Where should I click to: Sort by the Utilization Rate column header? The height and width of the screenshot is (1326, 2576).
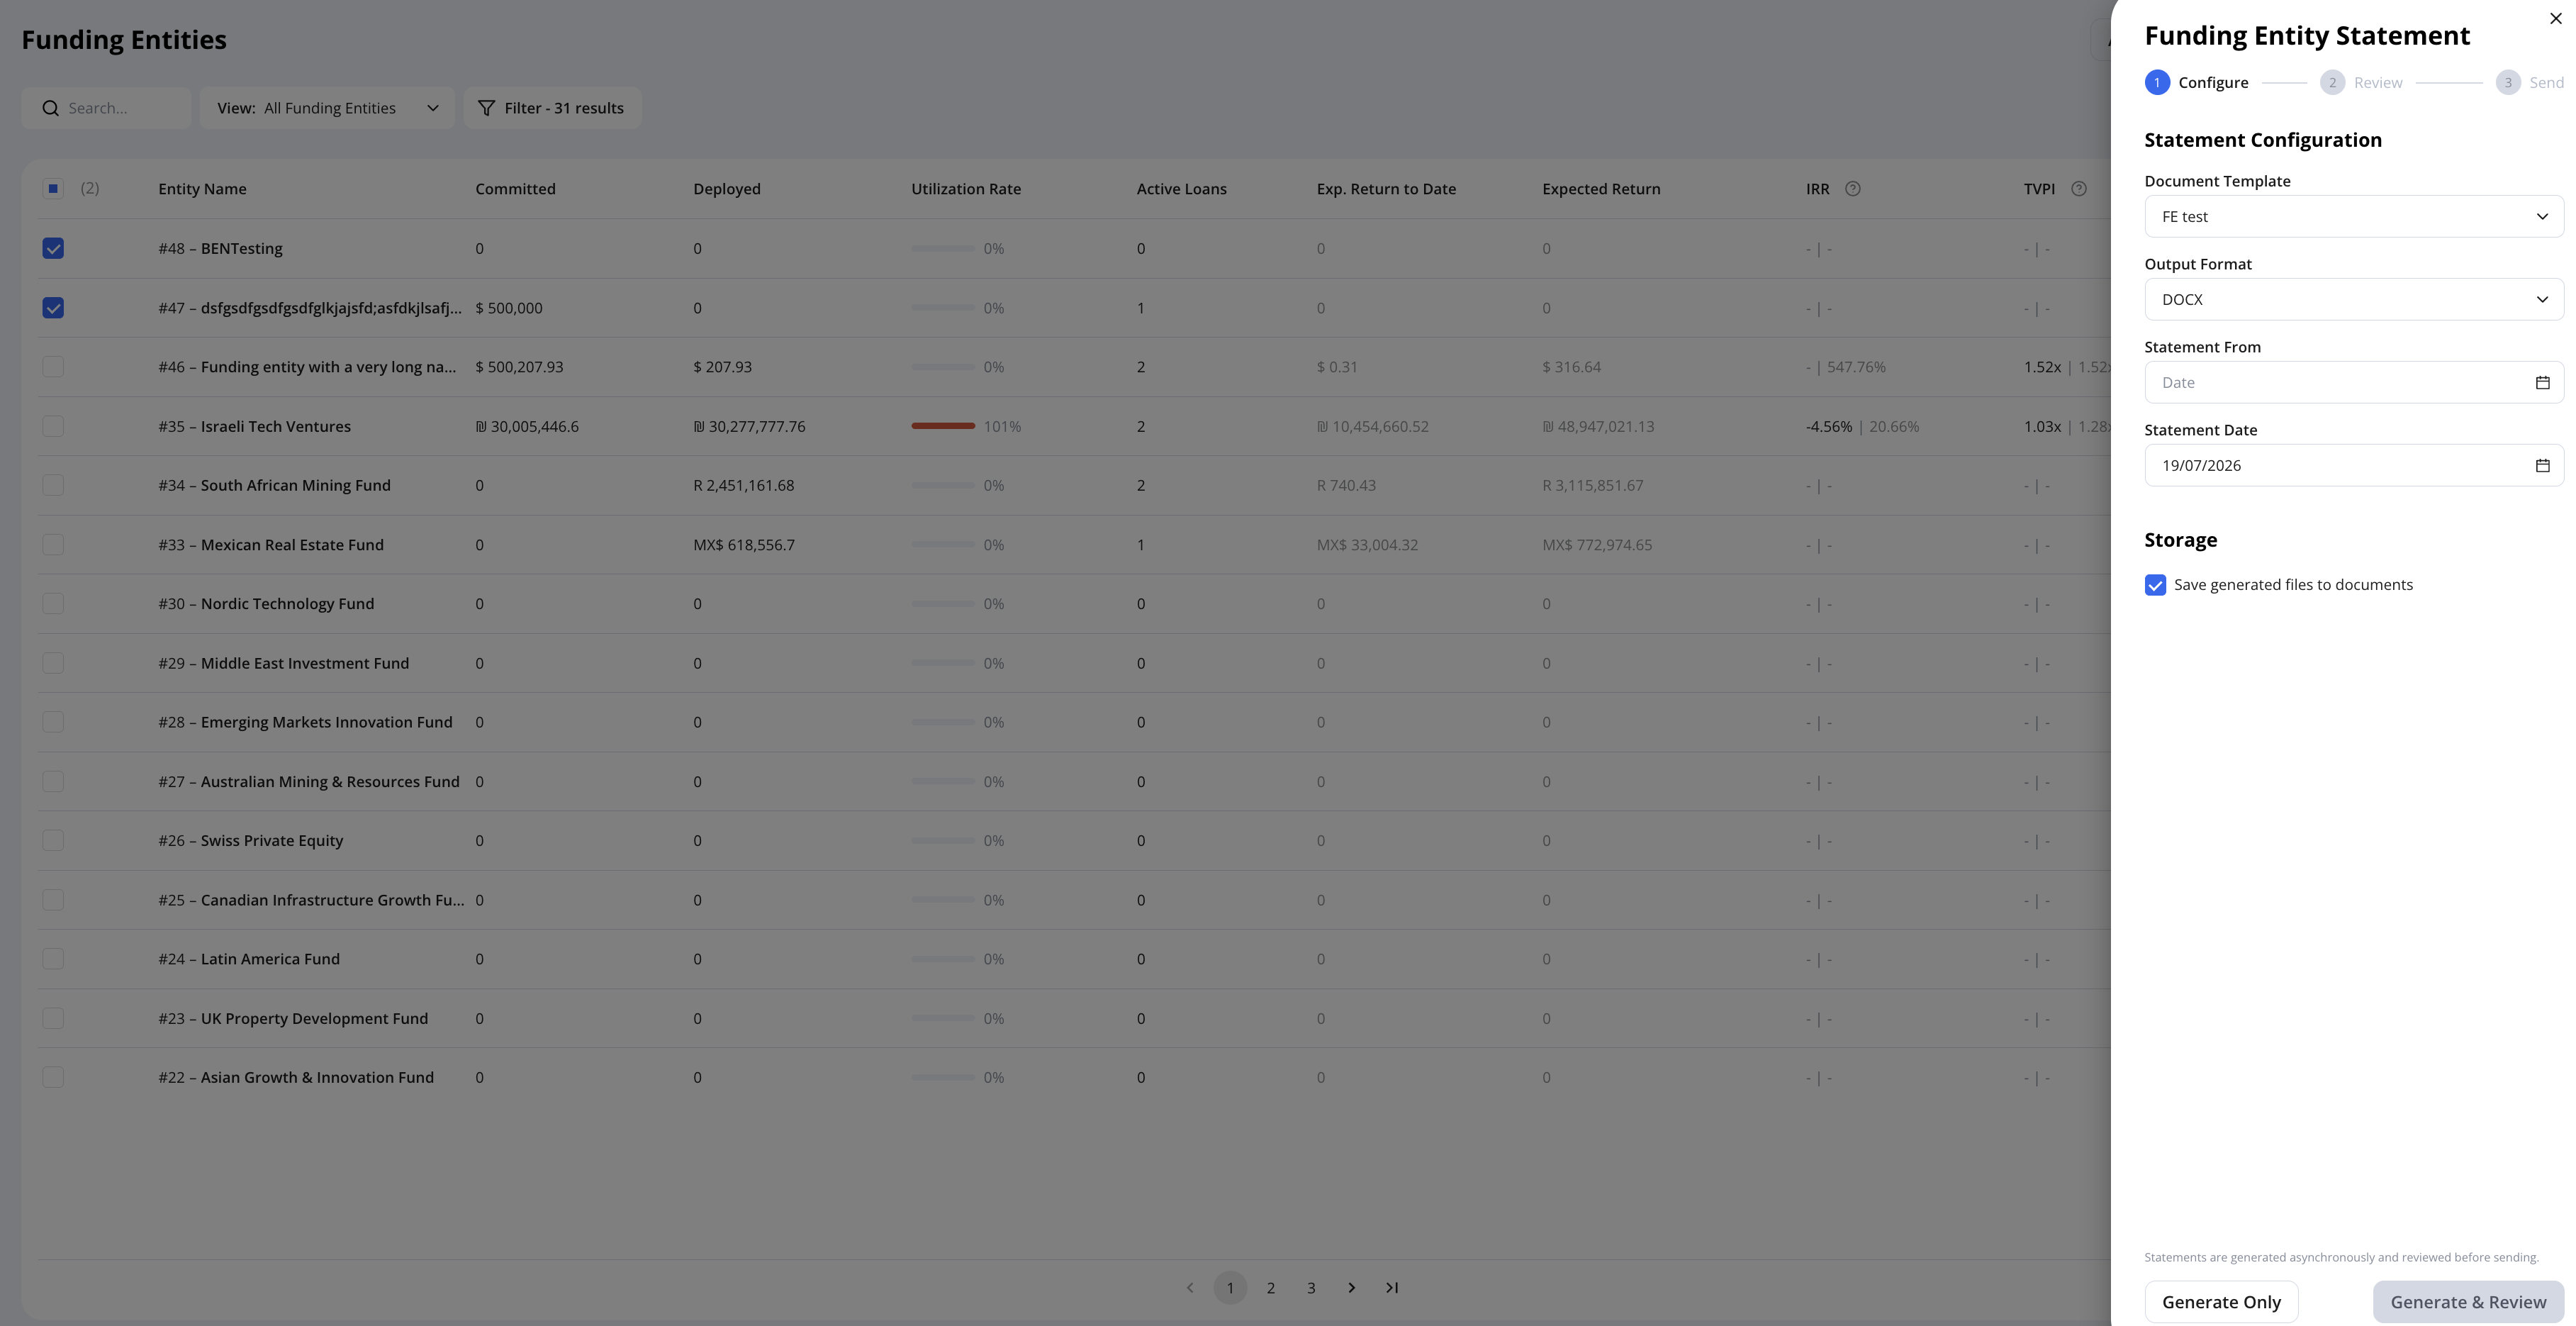pyautogui.click(x=966, y=189)
